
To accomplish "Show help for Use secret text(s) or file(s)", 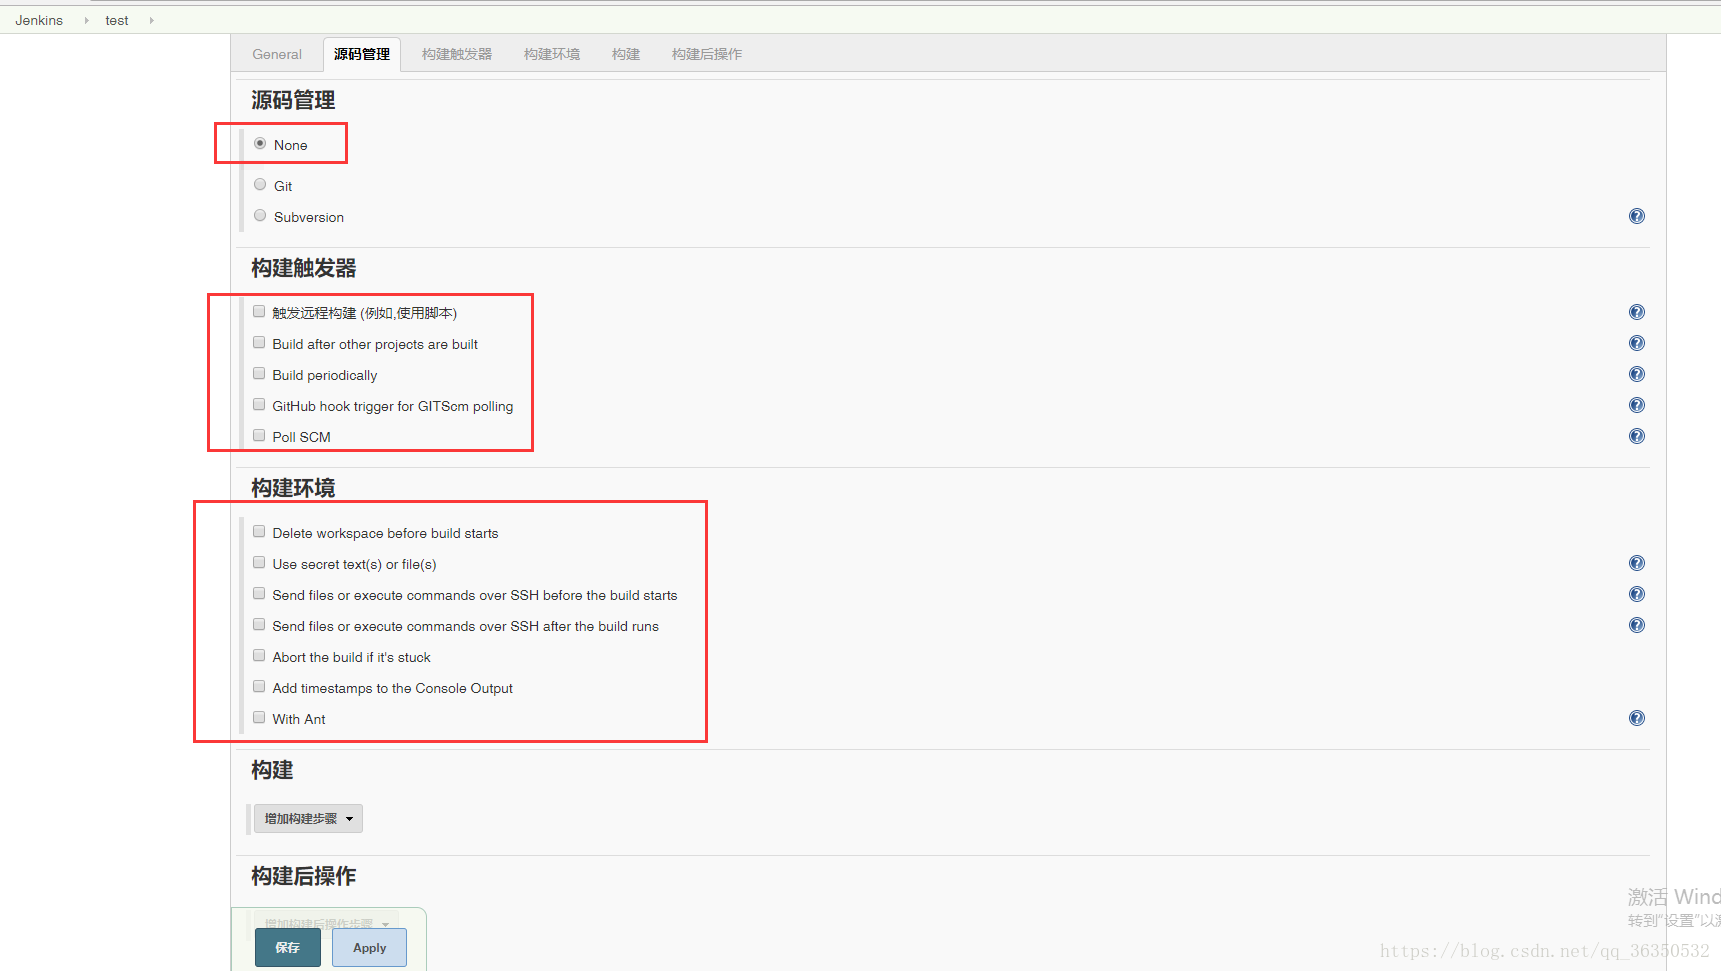I will pyautogui.click(x=1637, y=563).
